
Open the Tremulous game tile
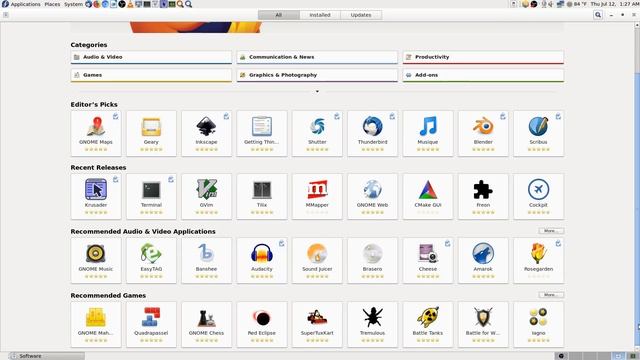coord(372,324)
